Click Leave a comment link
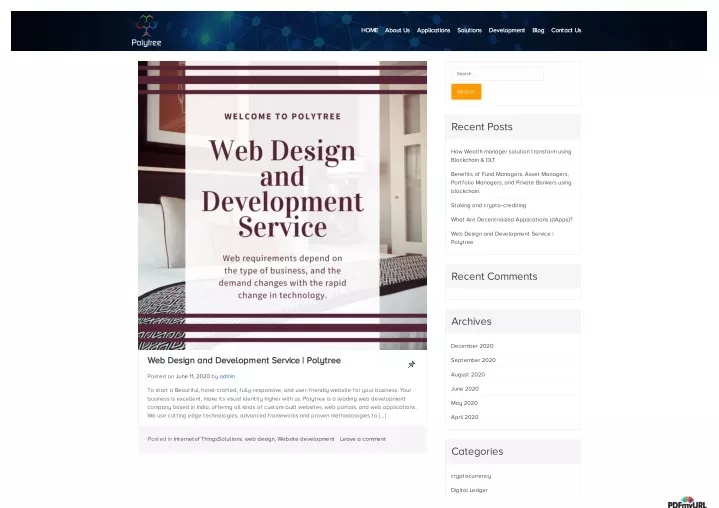 tap(363, 439)
